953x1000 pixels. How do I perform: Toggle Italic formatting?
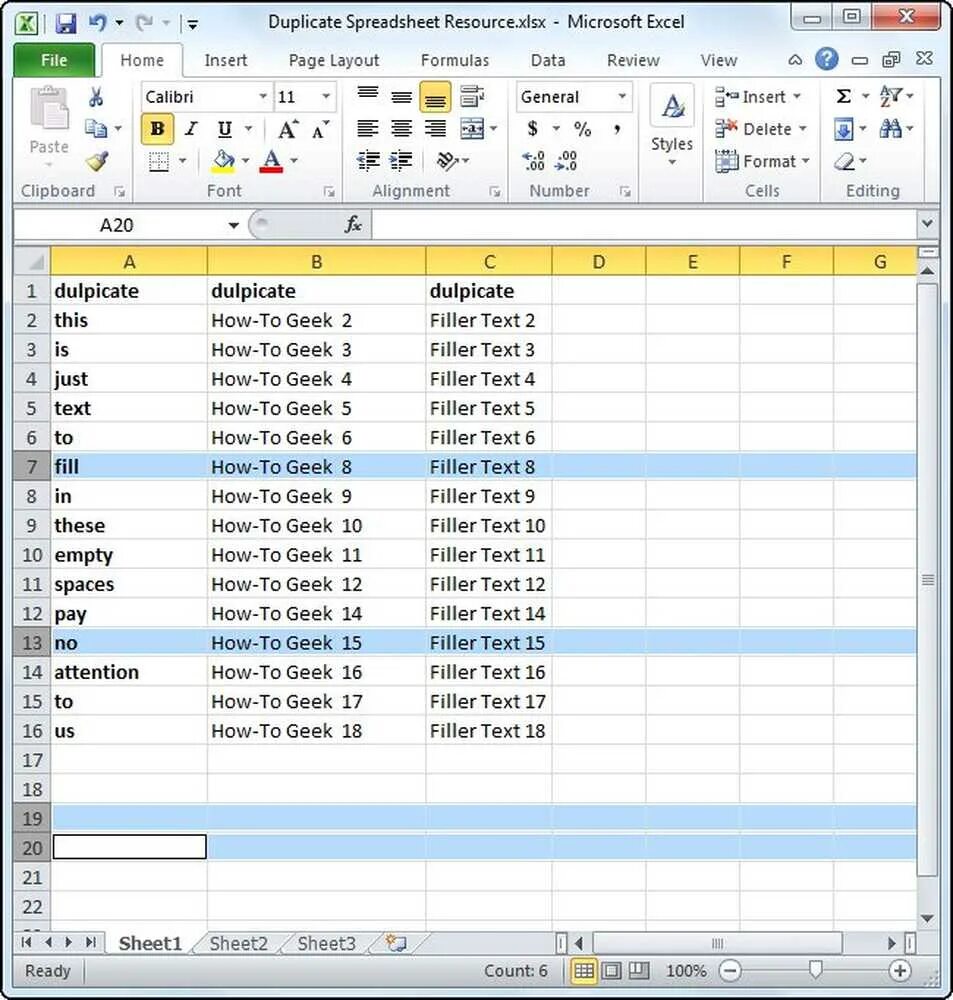191,129
